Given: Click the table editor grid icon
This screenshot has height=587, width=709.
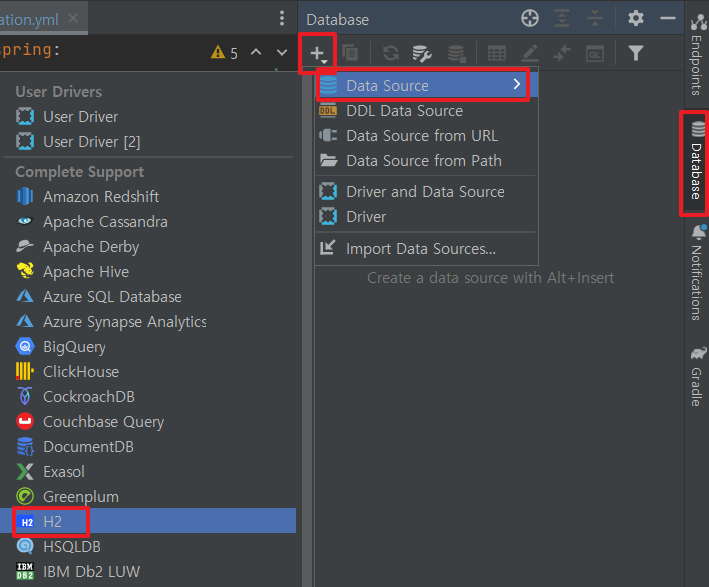Looking at the screenshot, I should coord(496,53).
